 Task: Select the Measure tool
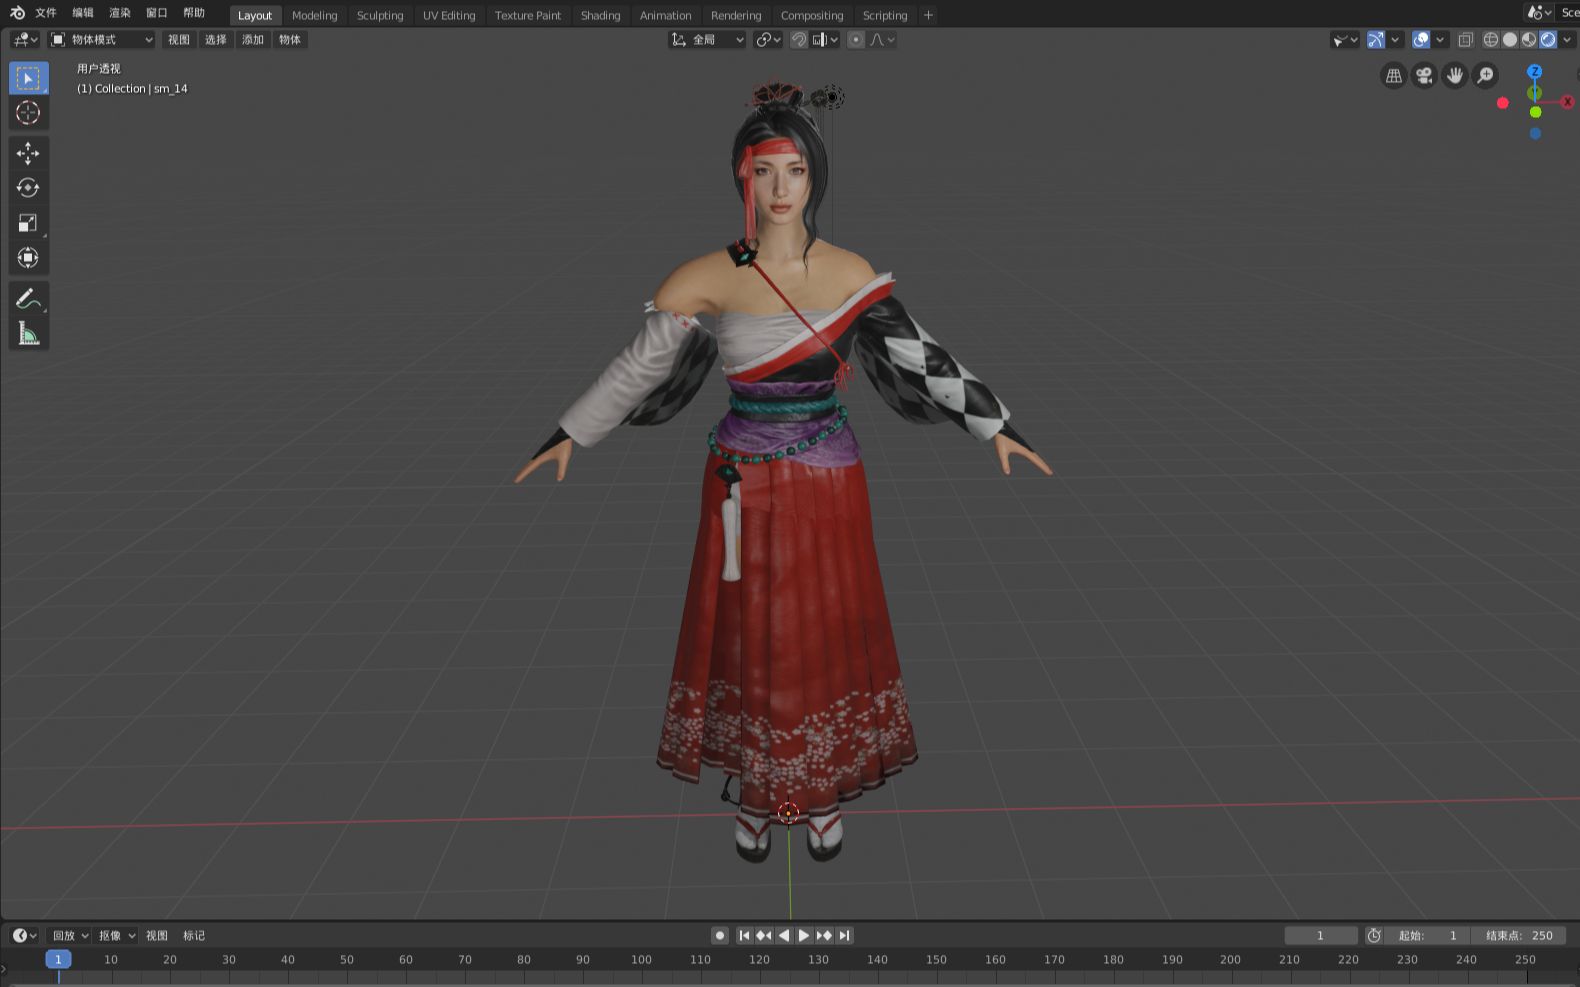28,334
